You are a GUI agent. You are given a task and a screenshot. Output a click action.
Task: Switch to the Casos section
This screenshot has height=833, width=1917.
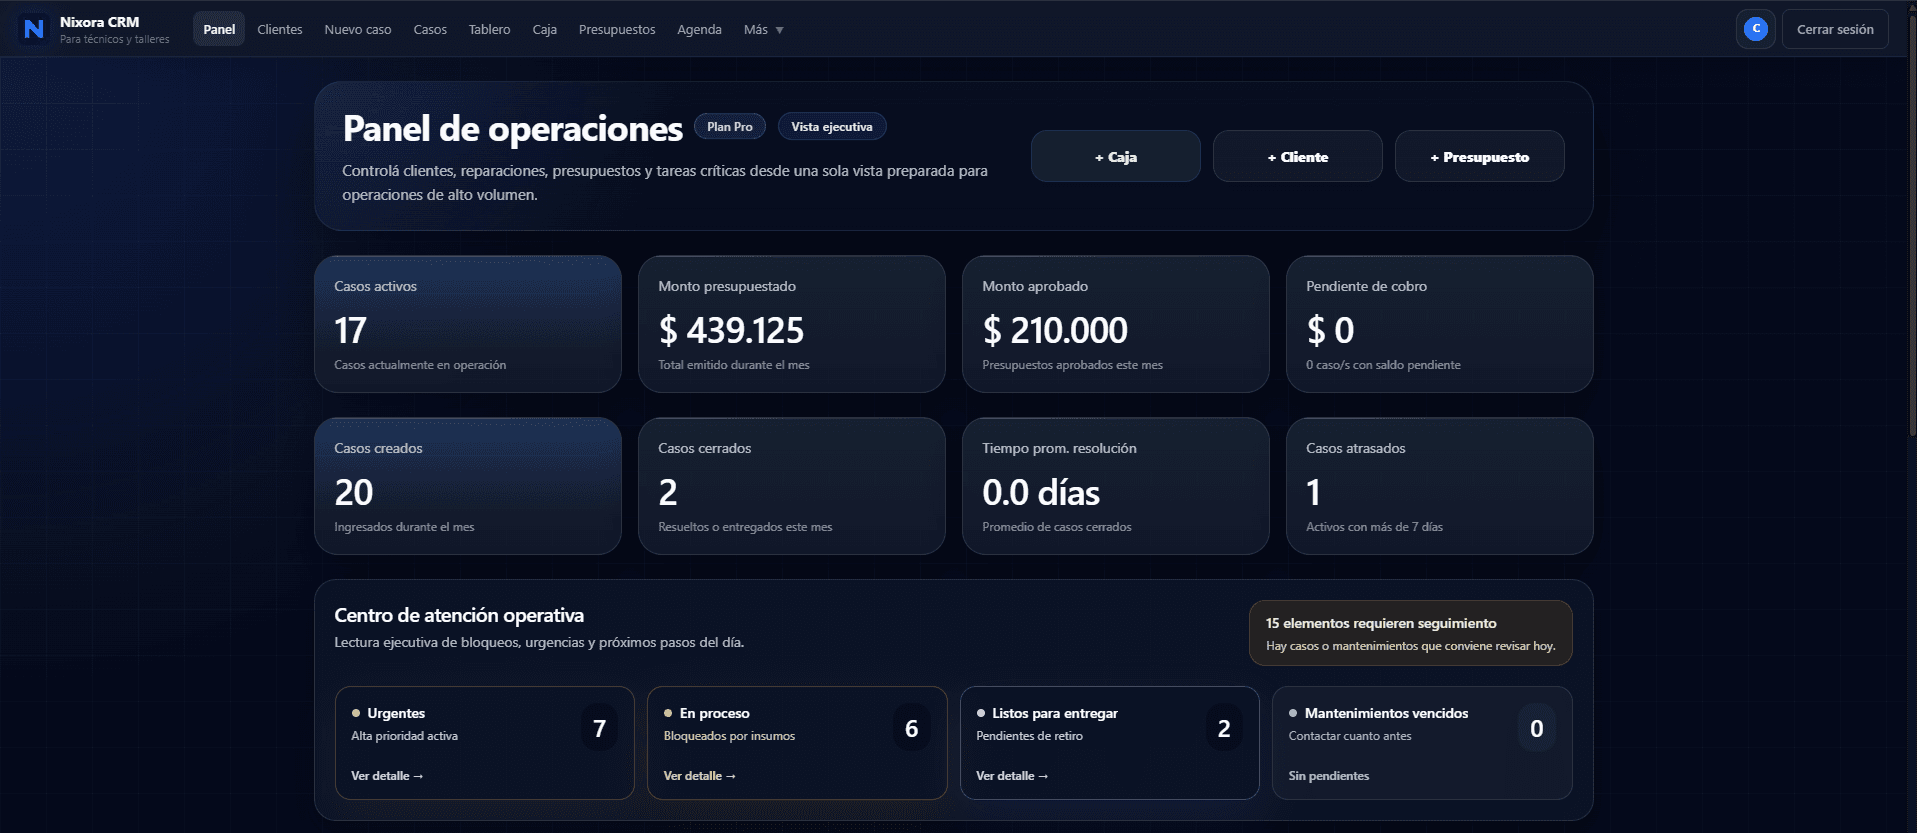430,30
